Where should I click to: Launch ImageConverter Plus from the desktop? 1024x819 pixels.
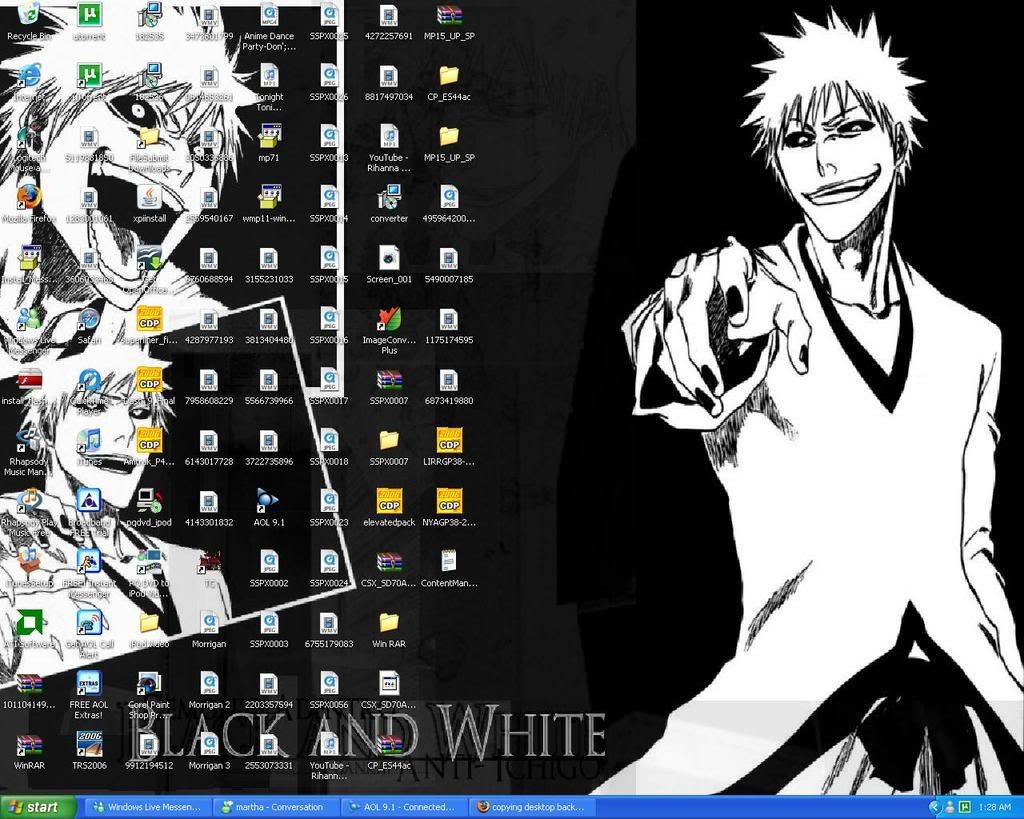[x=389, y=330]
